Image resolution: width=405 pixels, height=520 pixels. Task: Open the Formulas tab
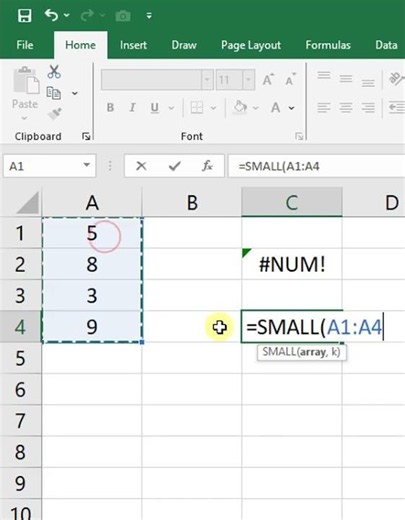click(x=328, y=45)
